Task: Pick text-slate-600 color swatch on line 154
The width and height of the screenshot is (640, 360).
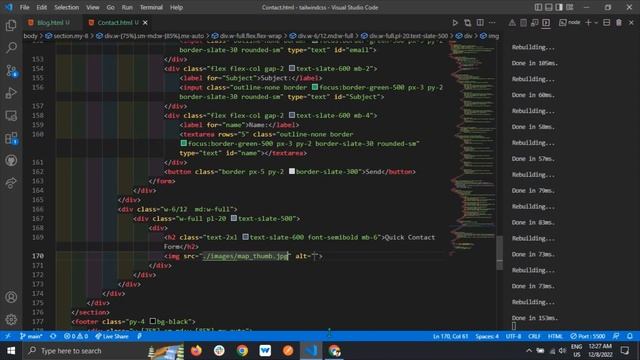Action: pos(292,69)
